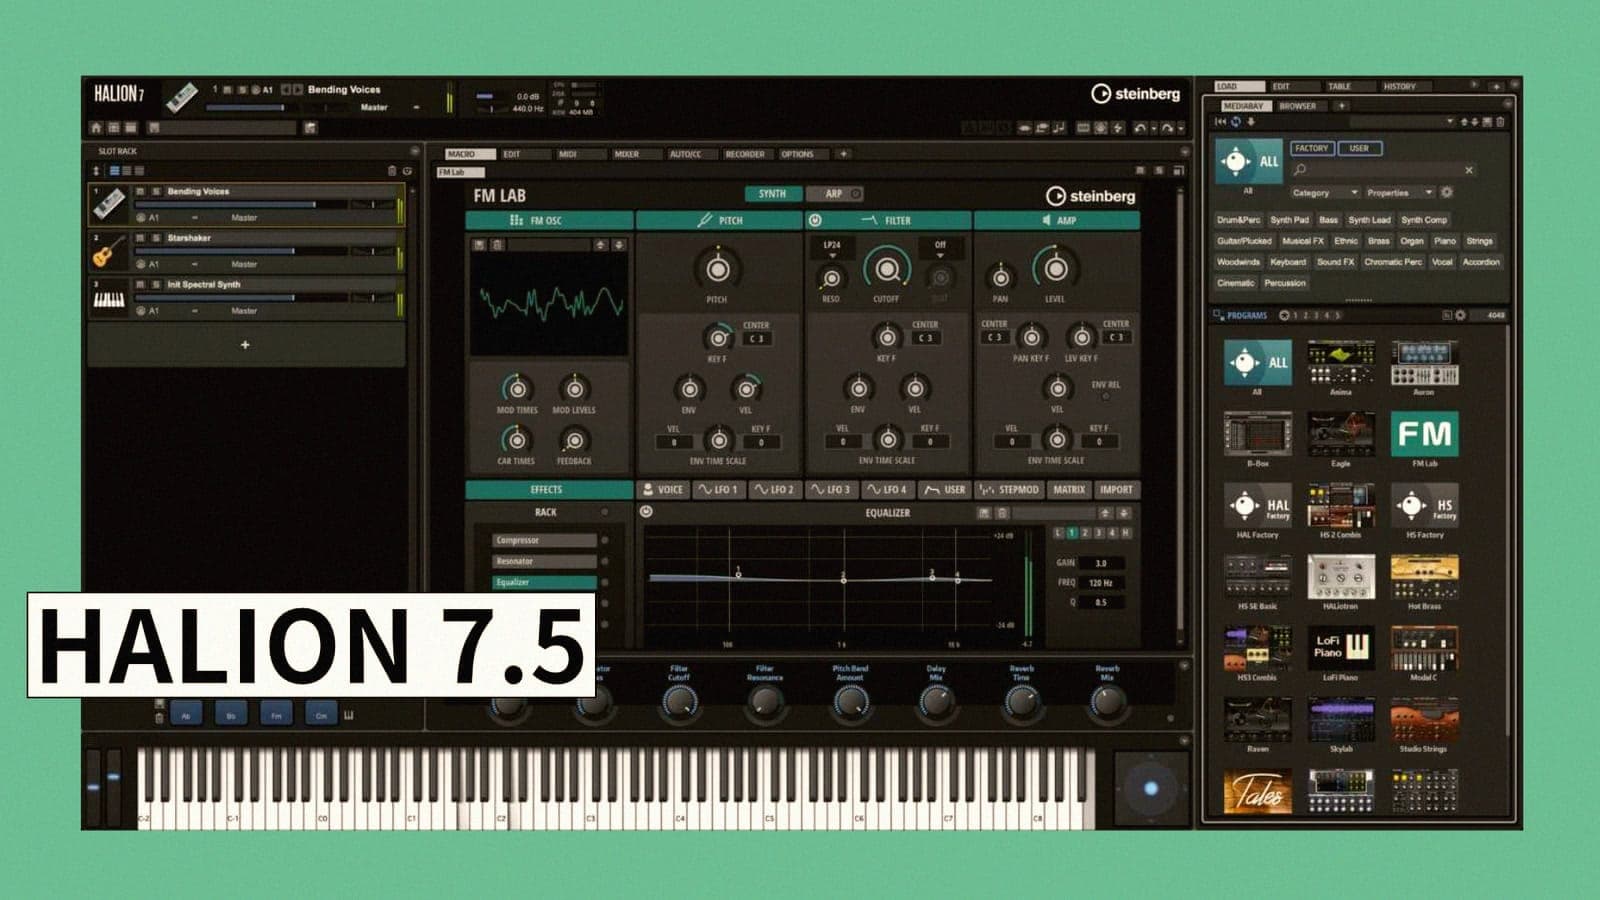Open the Off distortion type dropdown

tap(940, 248)
